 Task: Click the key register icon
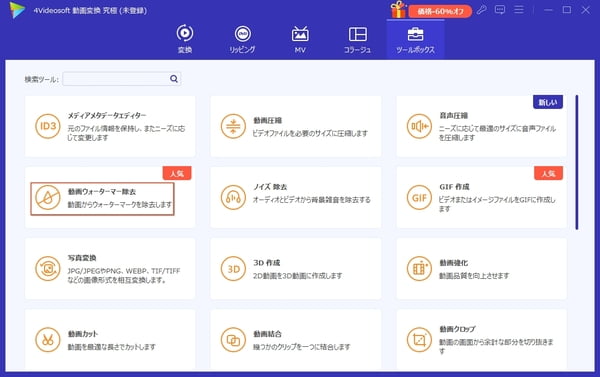pos(481,10)
